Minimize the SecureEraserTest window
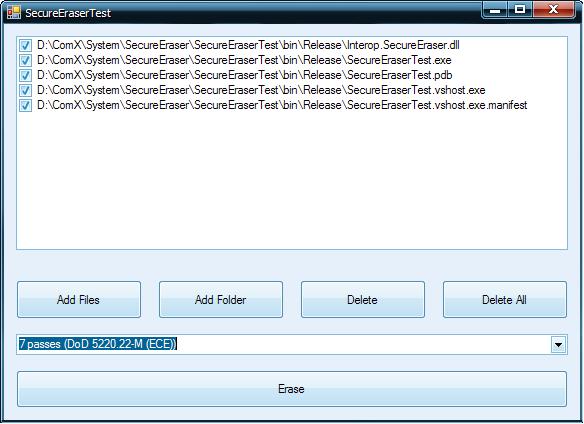 click(495, 10)
